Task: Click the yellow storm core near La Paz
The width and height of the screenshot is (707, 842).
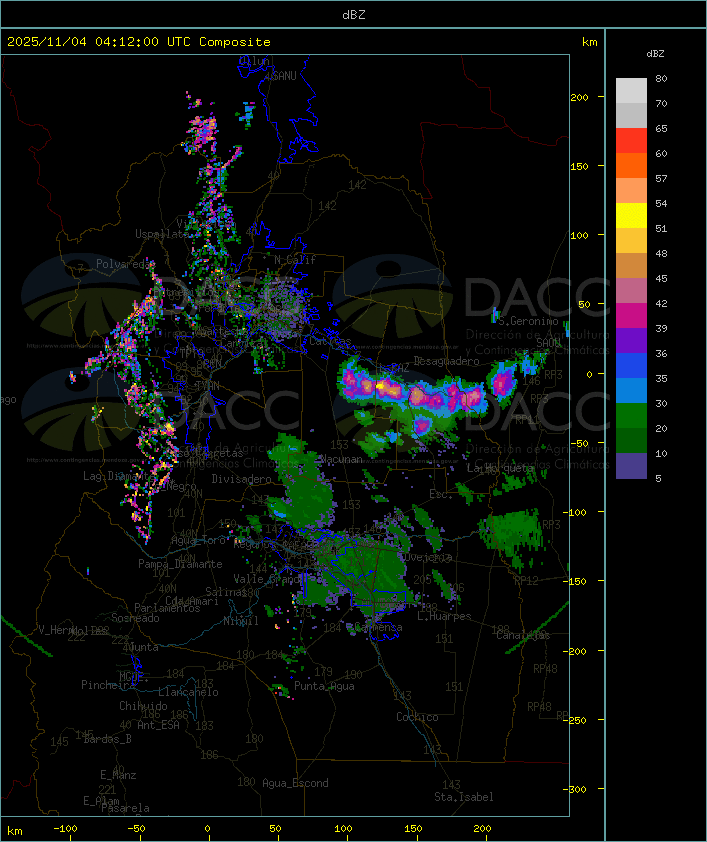Action: pyautogui.click(x=380, y=386)
